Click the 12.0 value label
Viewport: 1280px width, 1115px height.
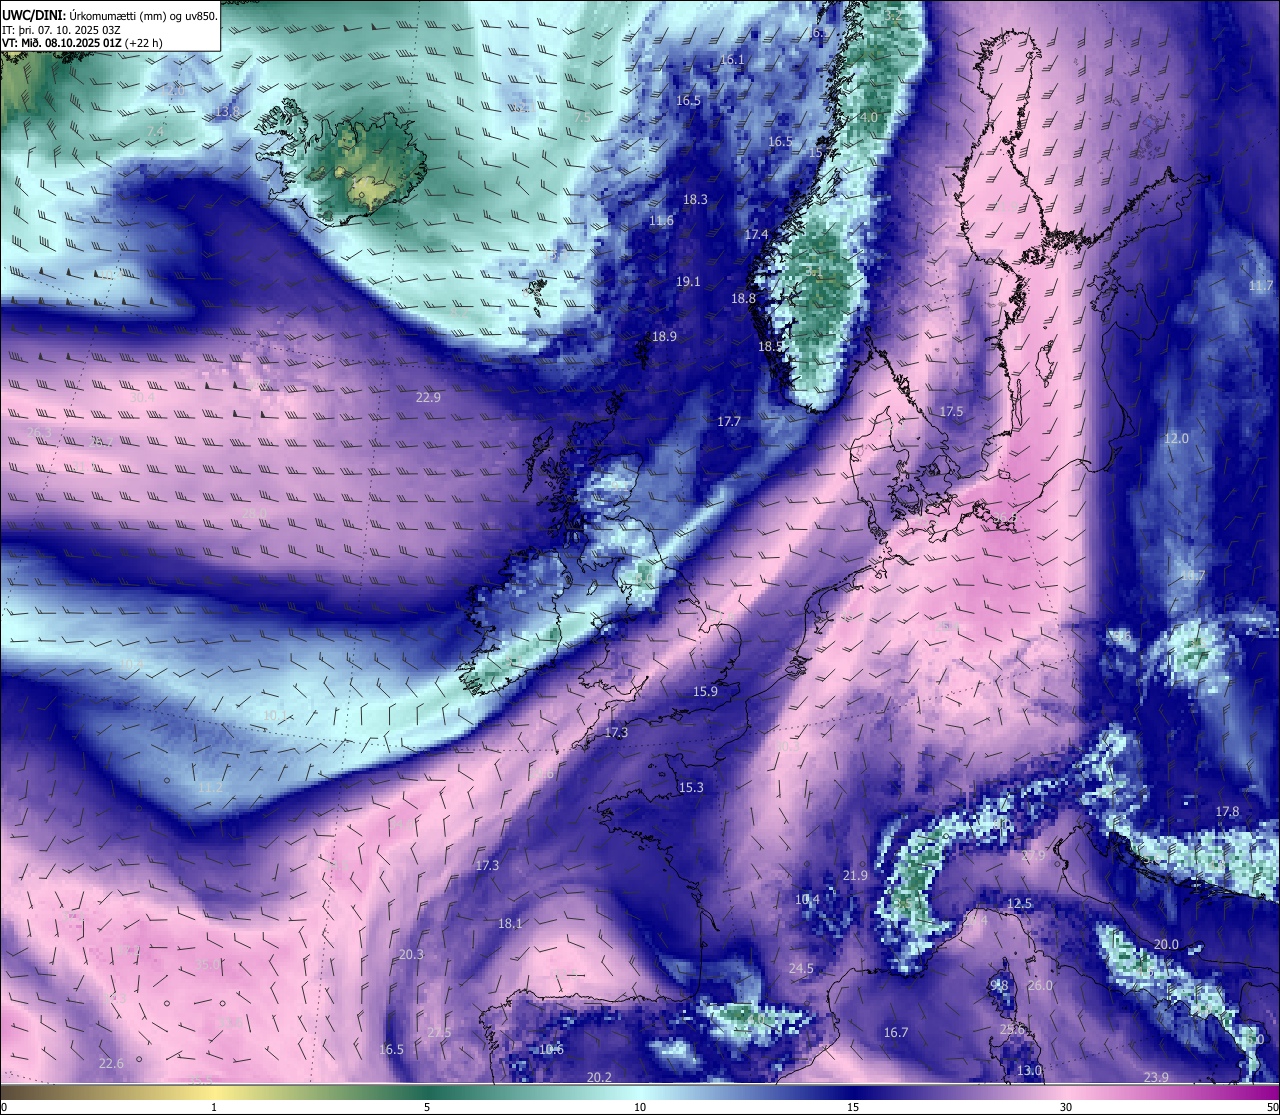pos(1176,439)
